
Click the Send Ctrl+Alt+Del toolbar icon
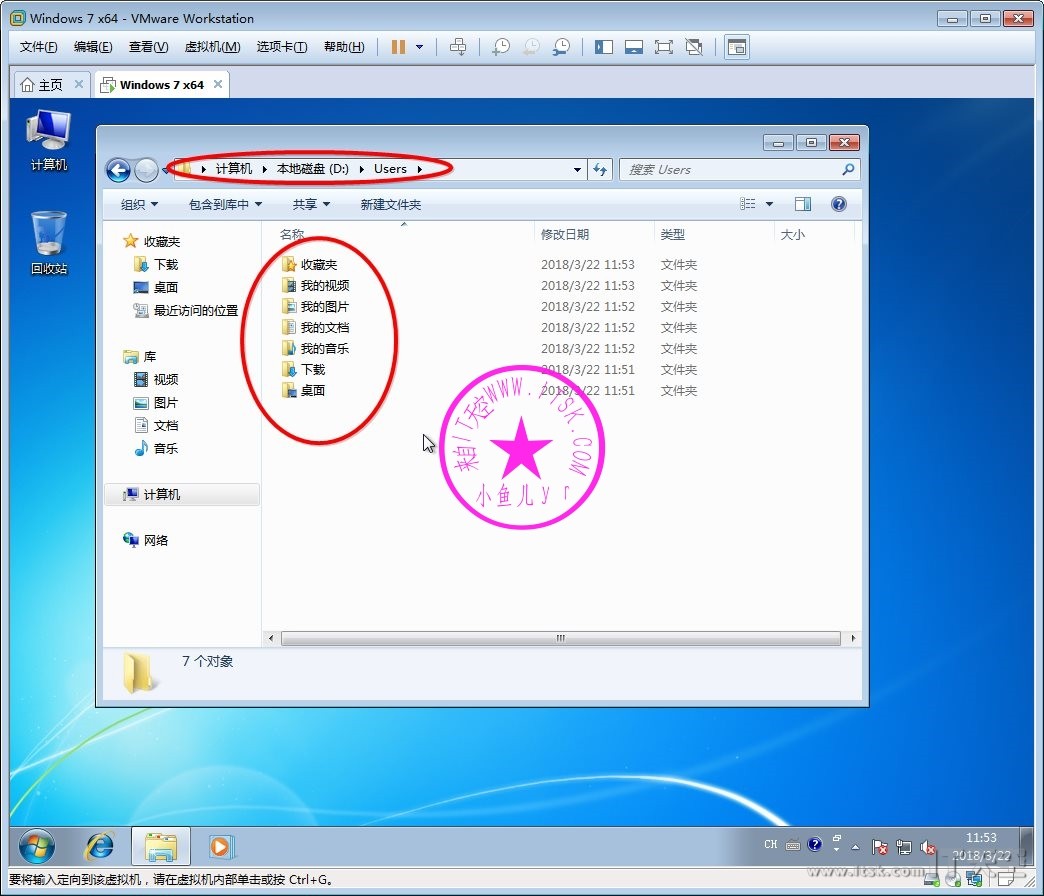click(x=458, y=47)
